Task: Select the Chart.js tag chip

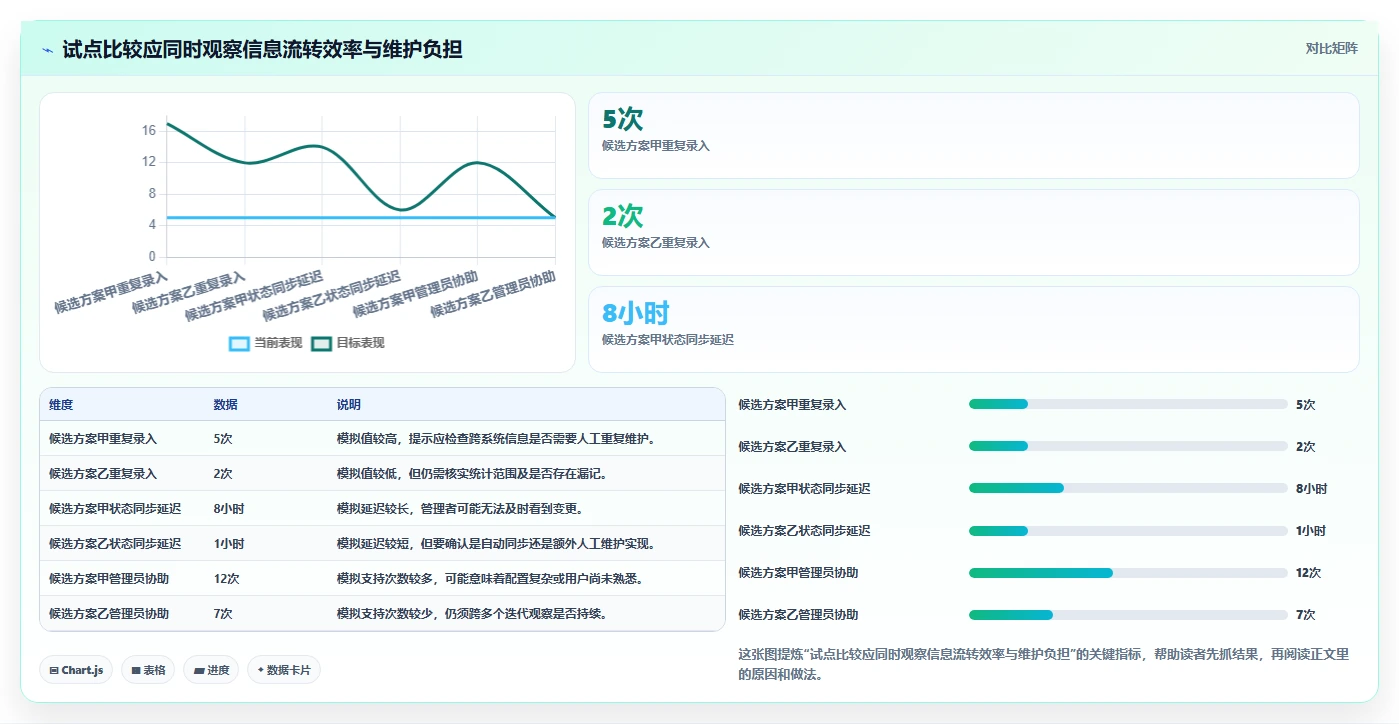Action: pos(76,670)
